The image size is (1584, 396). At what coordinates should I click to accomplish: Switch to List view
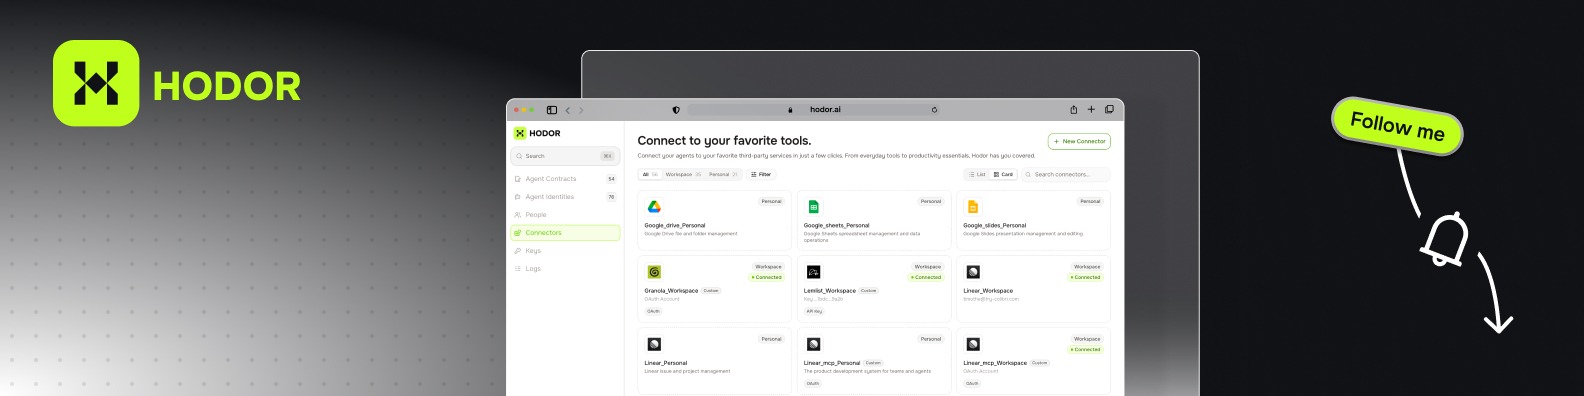[977, 174]
